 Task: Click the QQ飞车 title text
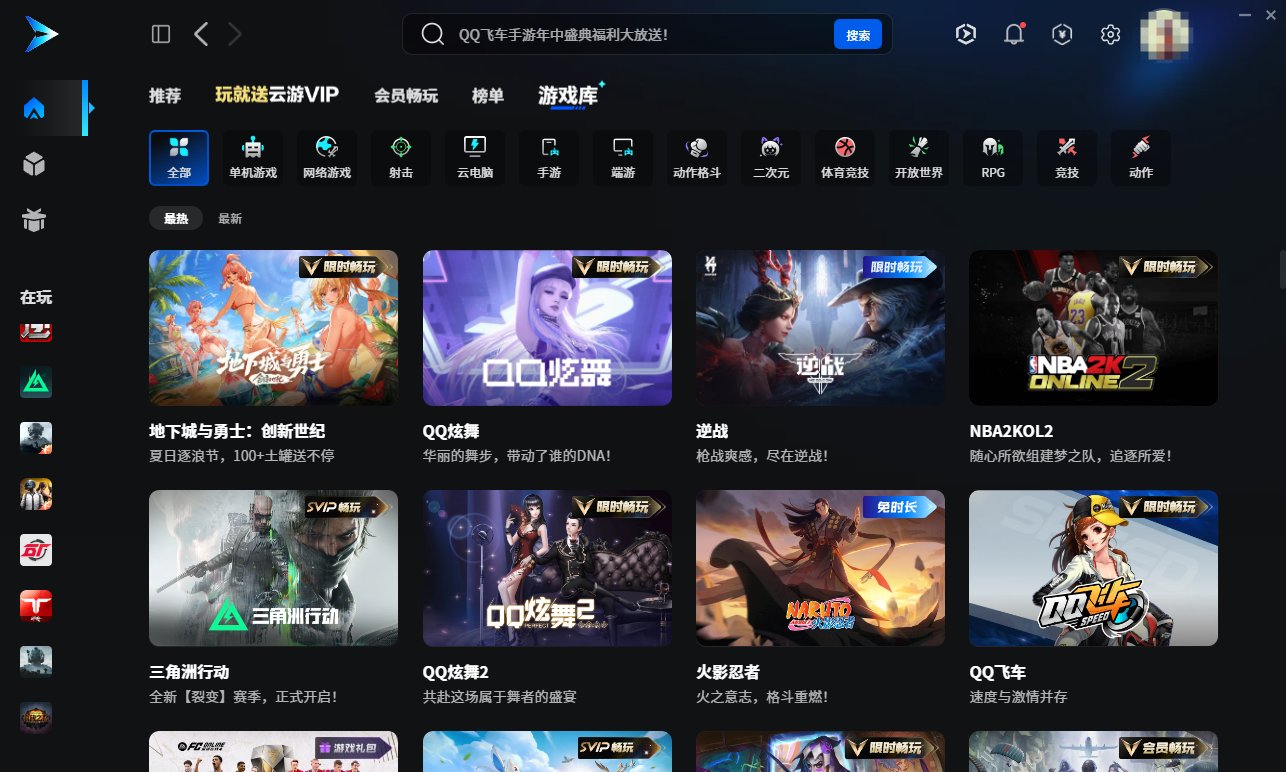(998, 672)
